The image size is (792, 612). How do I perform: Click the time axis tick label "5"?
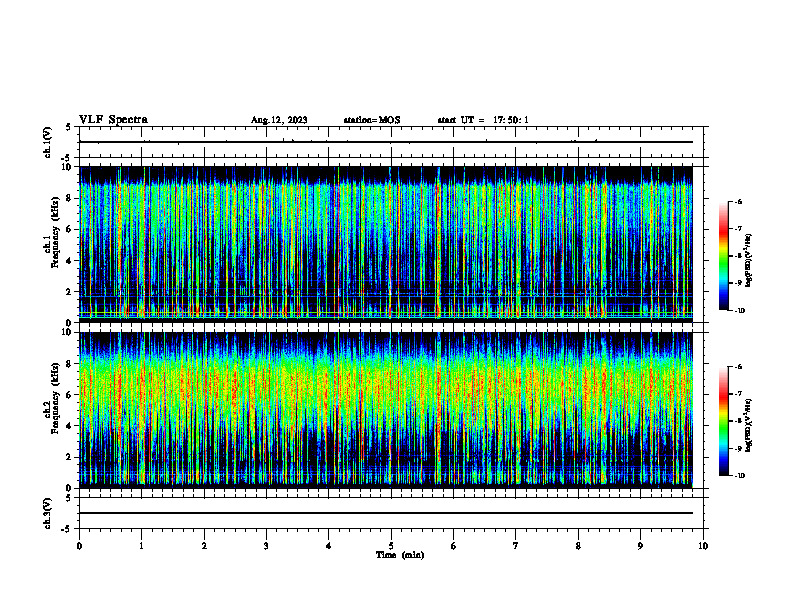391,546
